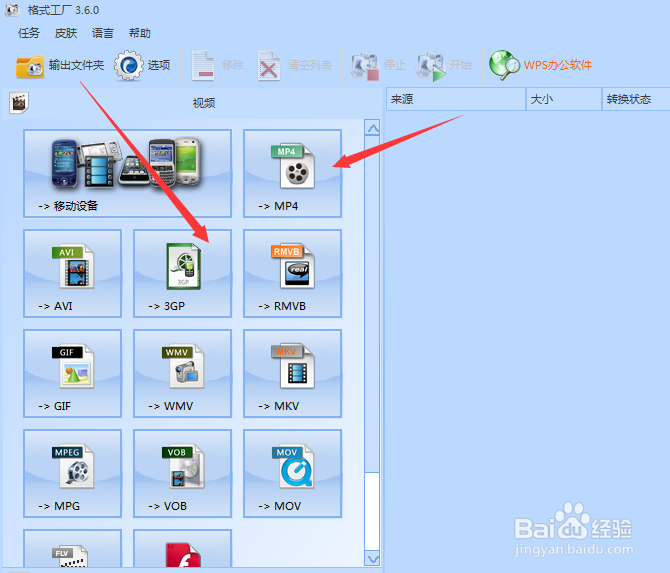Open the 输出文件夹 output folder

pyautogui.click(x=60, y=66)
